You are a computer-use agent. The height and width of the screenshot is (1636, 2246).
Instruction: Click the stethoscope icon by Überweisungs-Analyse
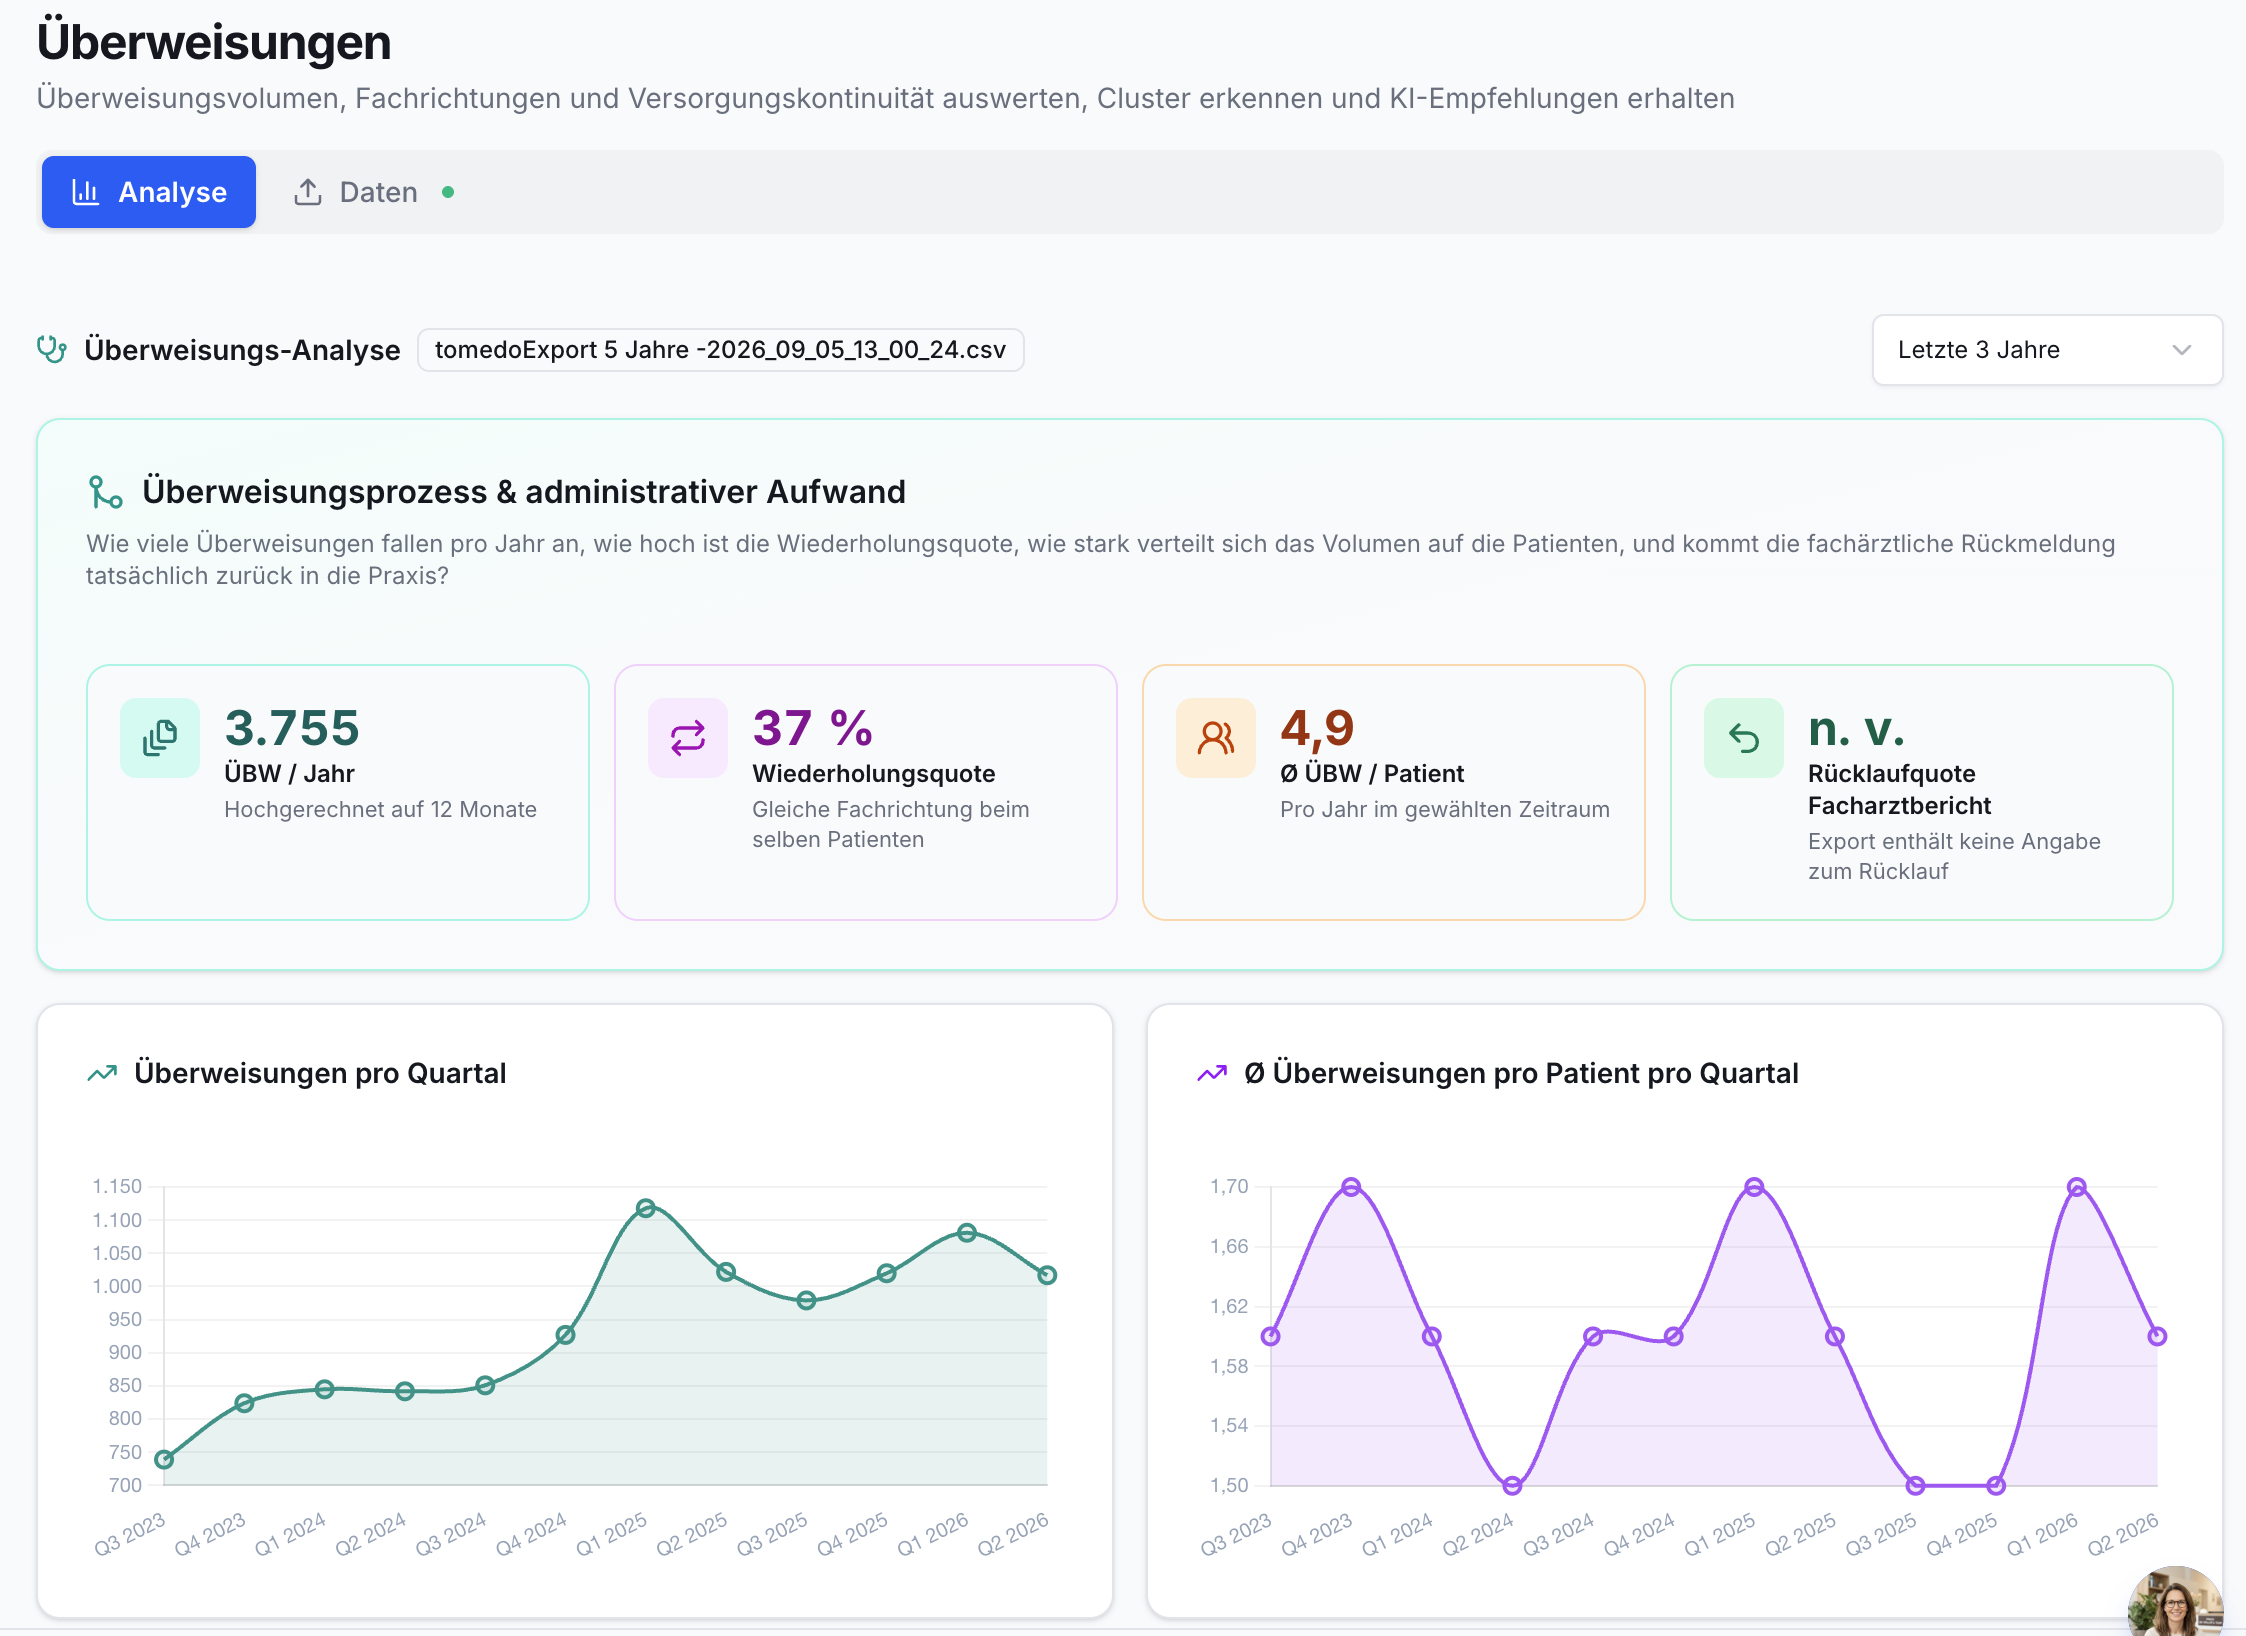(52, 350)
